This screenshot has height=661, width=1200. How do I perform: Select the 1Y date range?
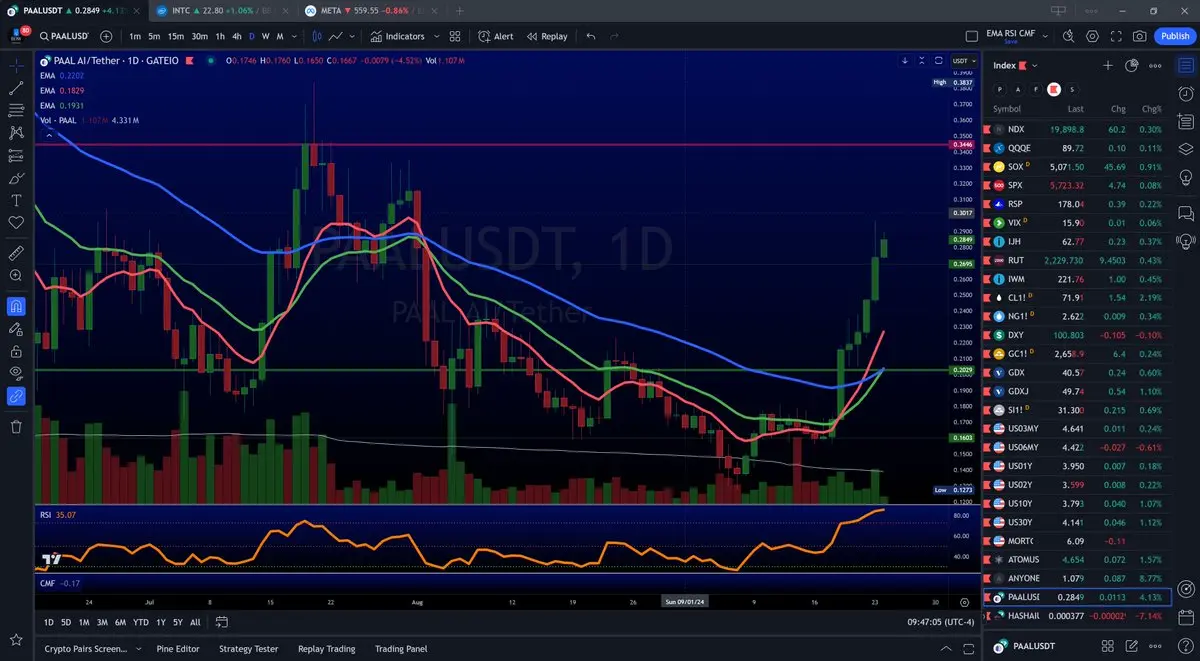[161, 622]
